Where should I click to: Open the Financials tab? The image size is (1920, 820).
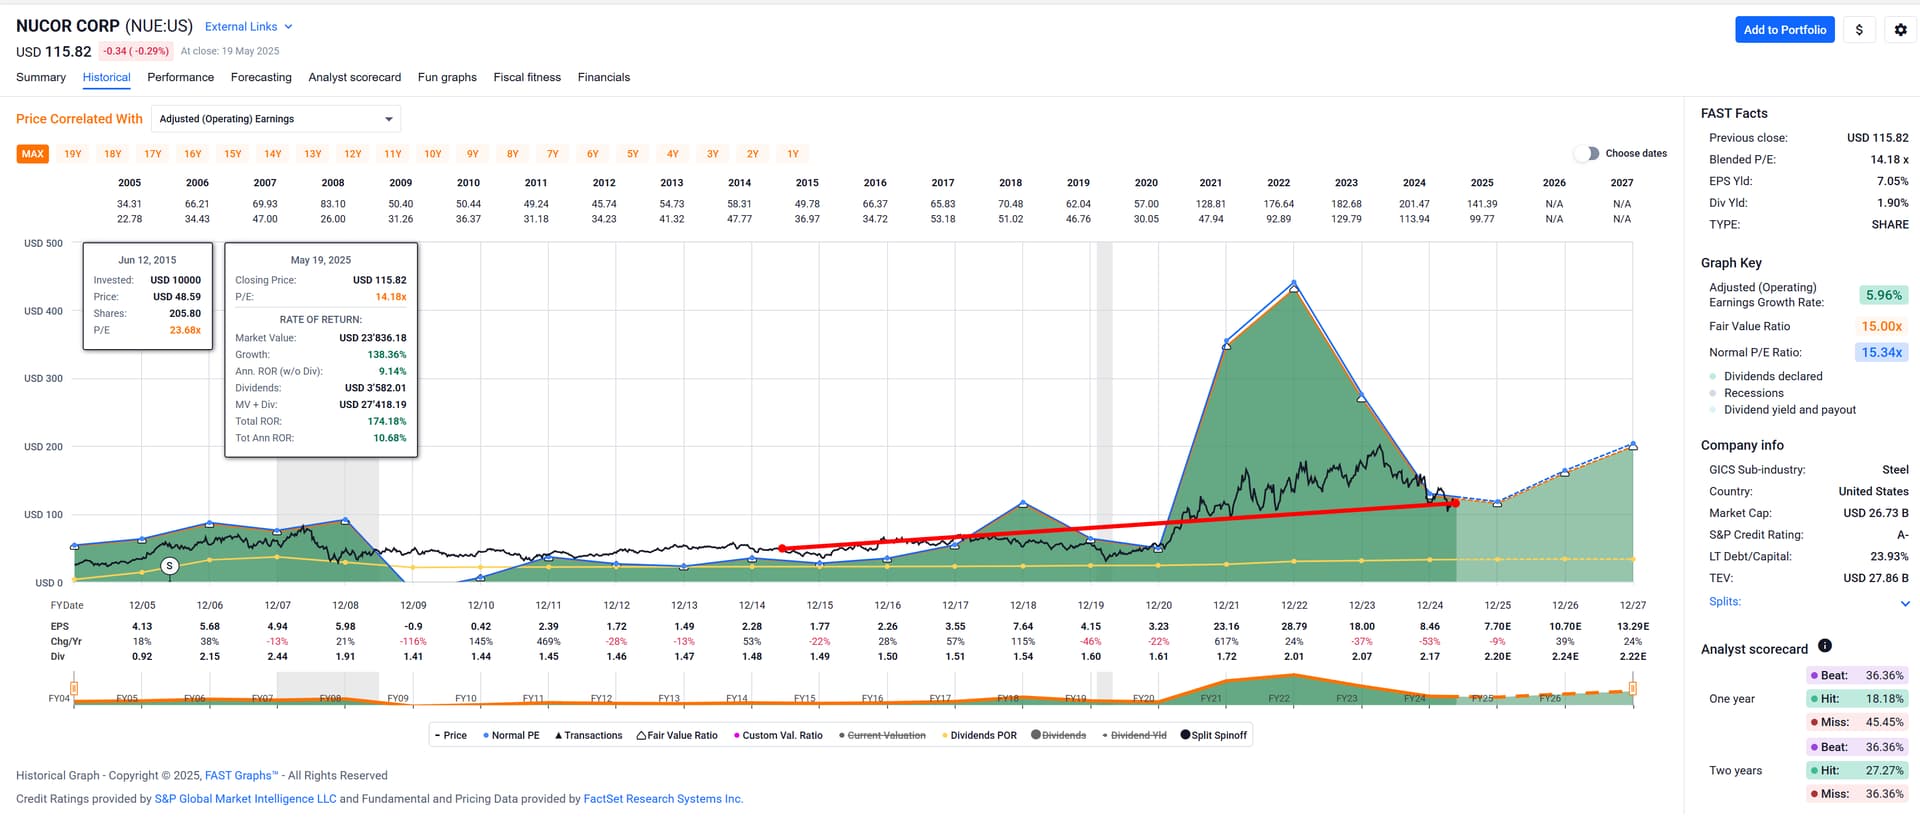tap(604, 77)
